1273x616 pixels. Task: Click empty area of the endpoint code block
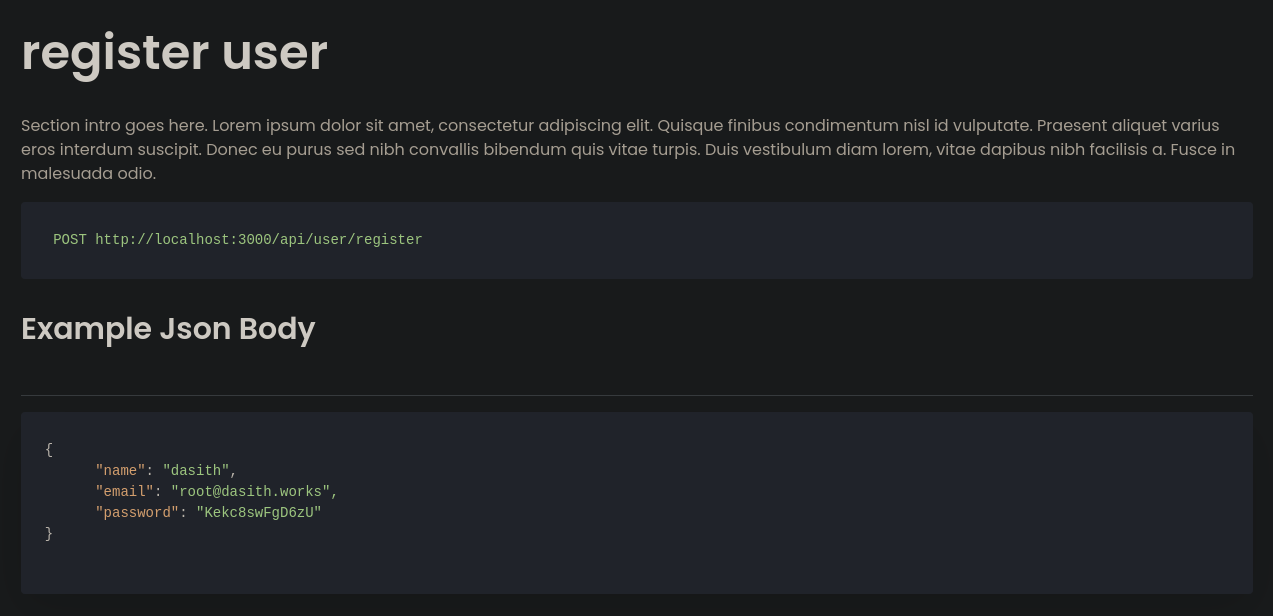[x=840, y=240]
